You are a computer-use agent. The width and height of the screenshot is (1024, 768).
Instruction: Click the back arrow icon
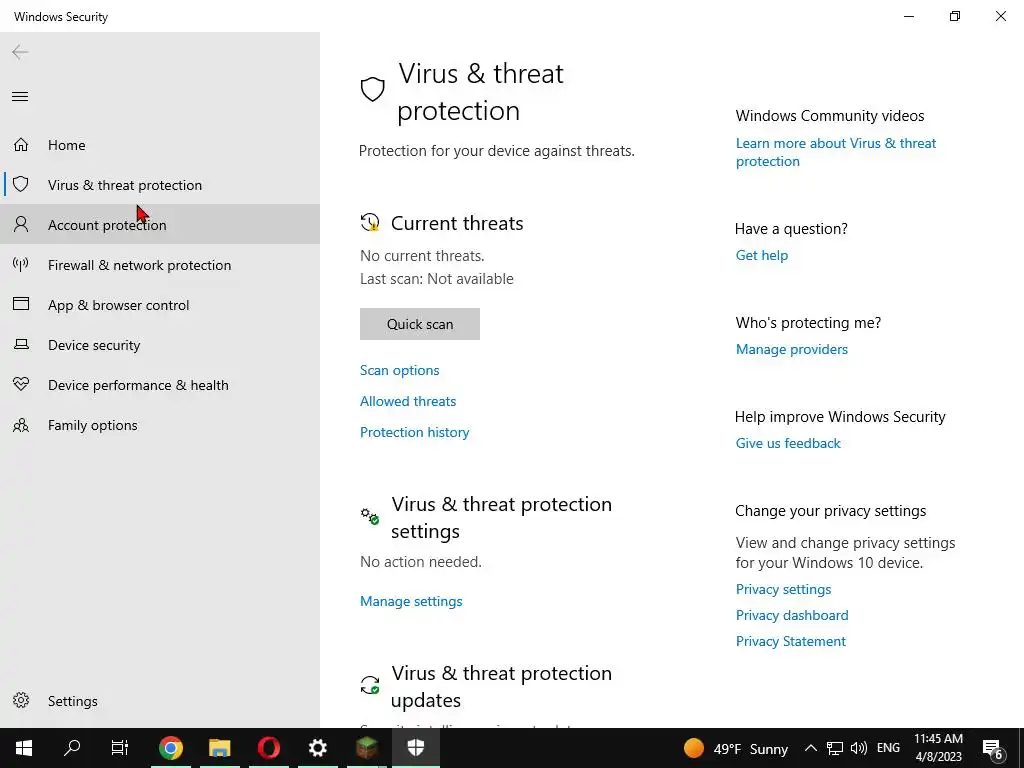click(20, 52)
